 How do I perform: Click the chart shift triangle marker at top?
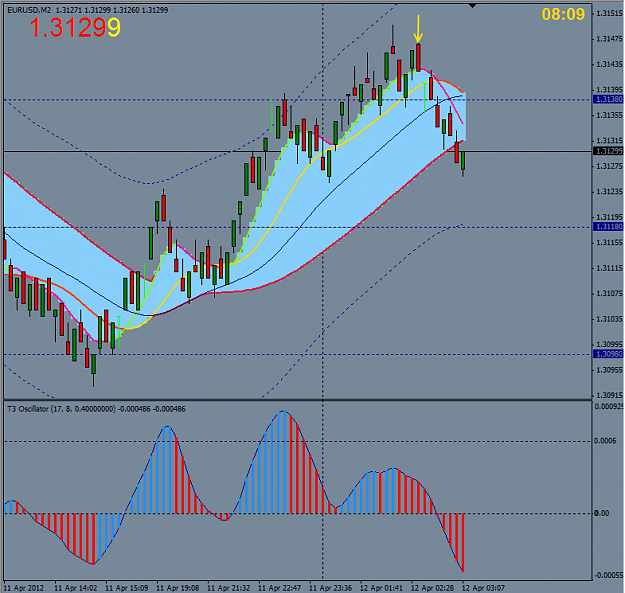(472, 6)
